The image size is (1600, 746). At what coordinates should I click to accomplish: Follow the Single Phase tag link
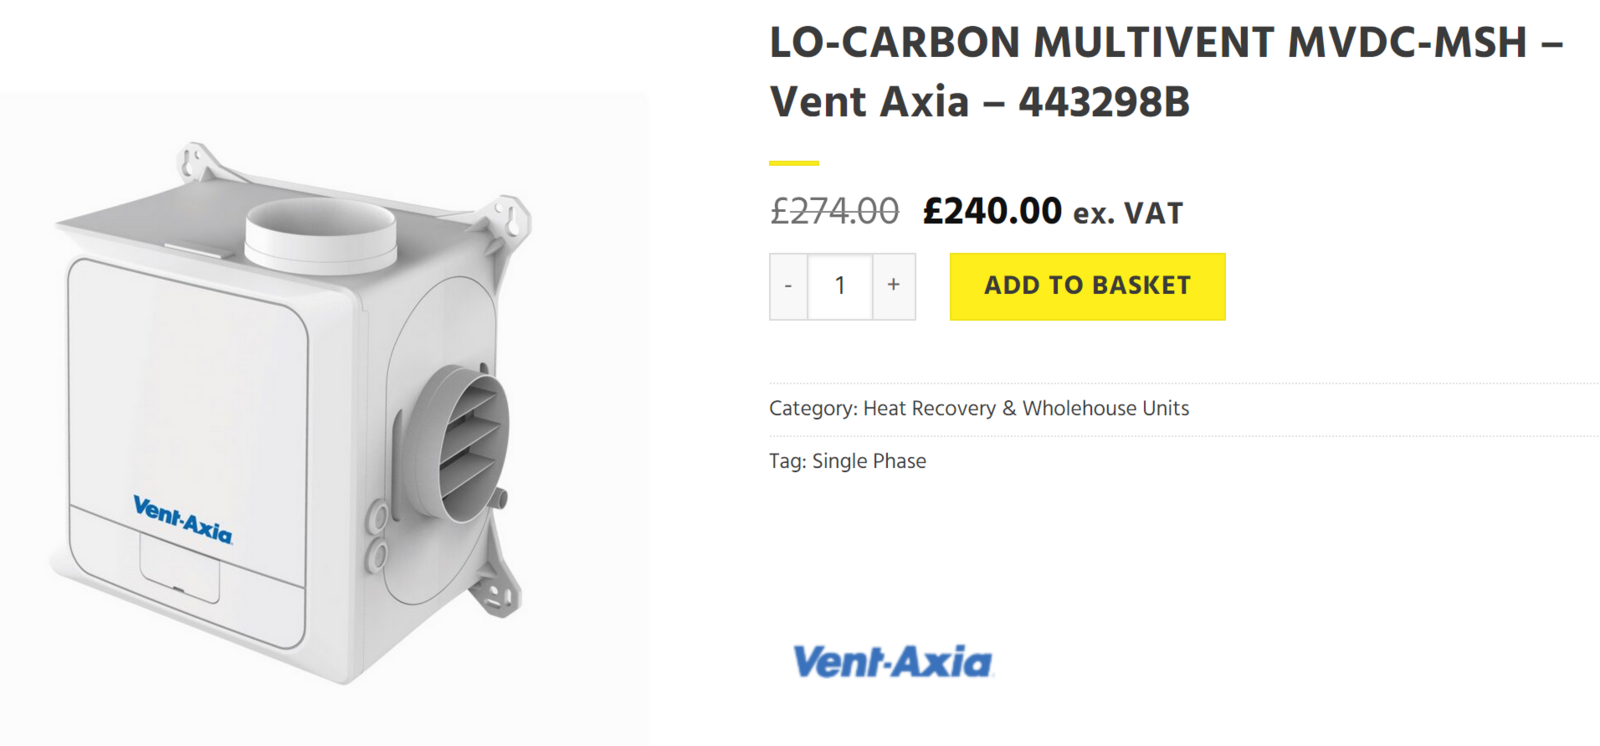point(869,461)
